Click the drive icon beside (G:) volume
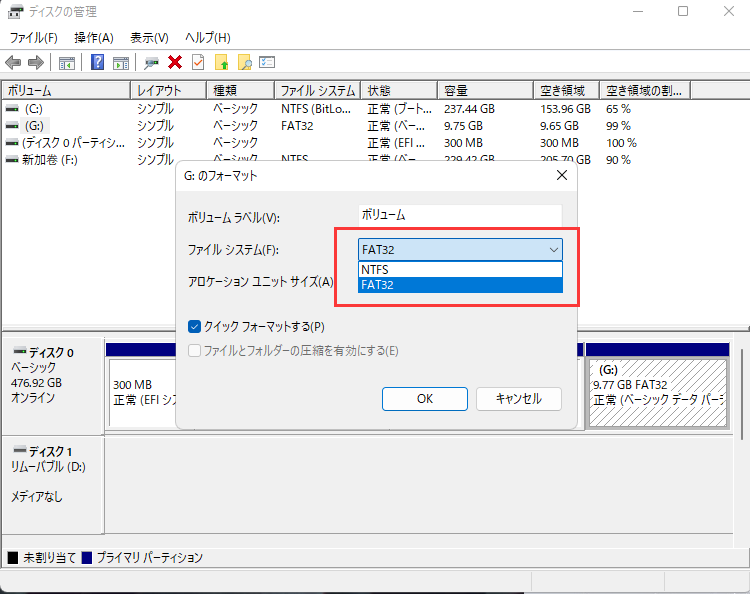750x594 pixels. pyautogui.click(x=12, y=126)
